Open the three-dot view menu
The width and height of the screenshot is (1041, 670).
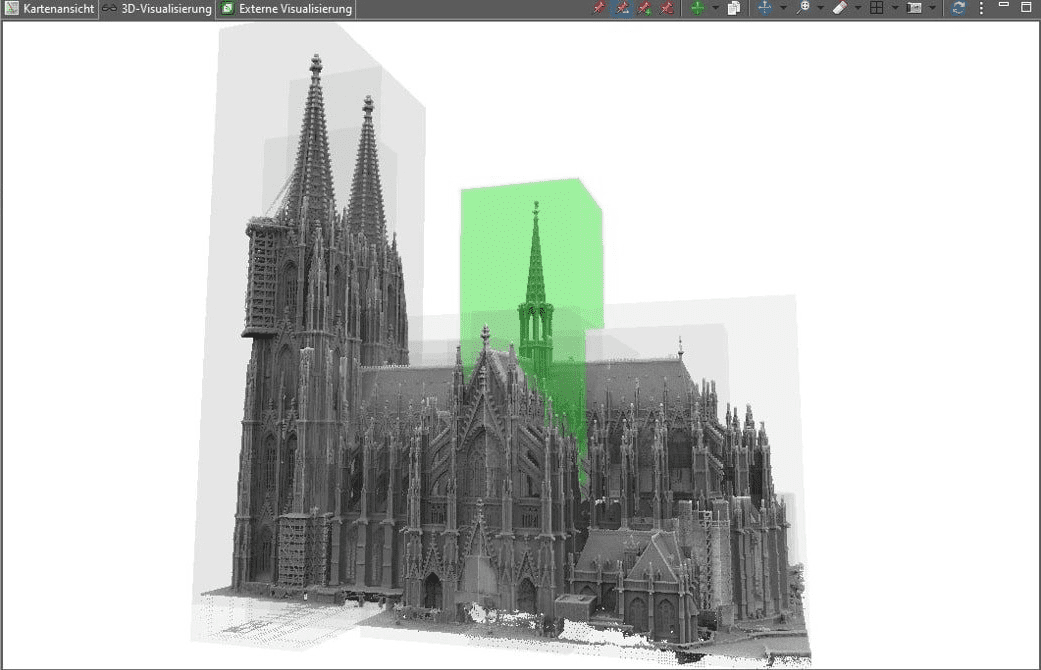(981, 8)
